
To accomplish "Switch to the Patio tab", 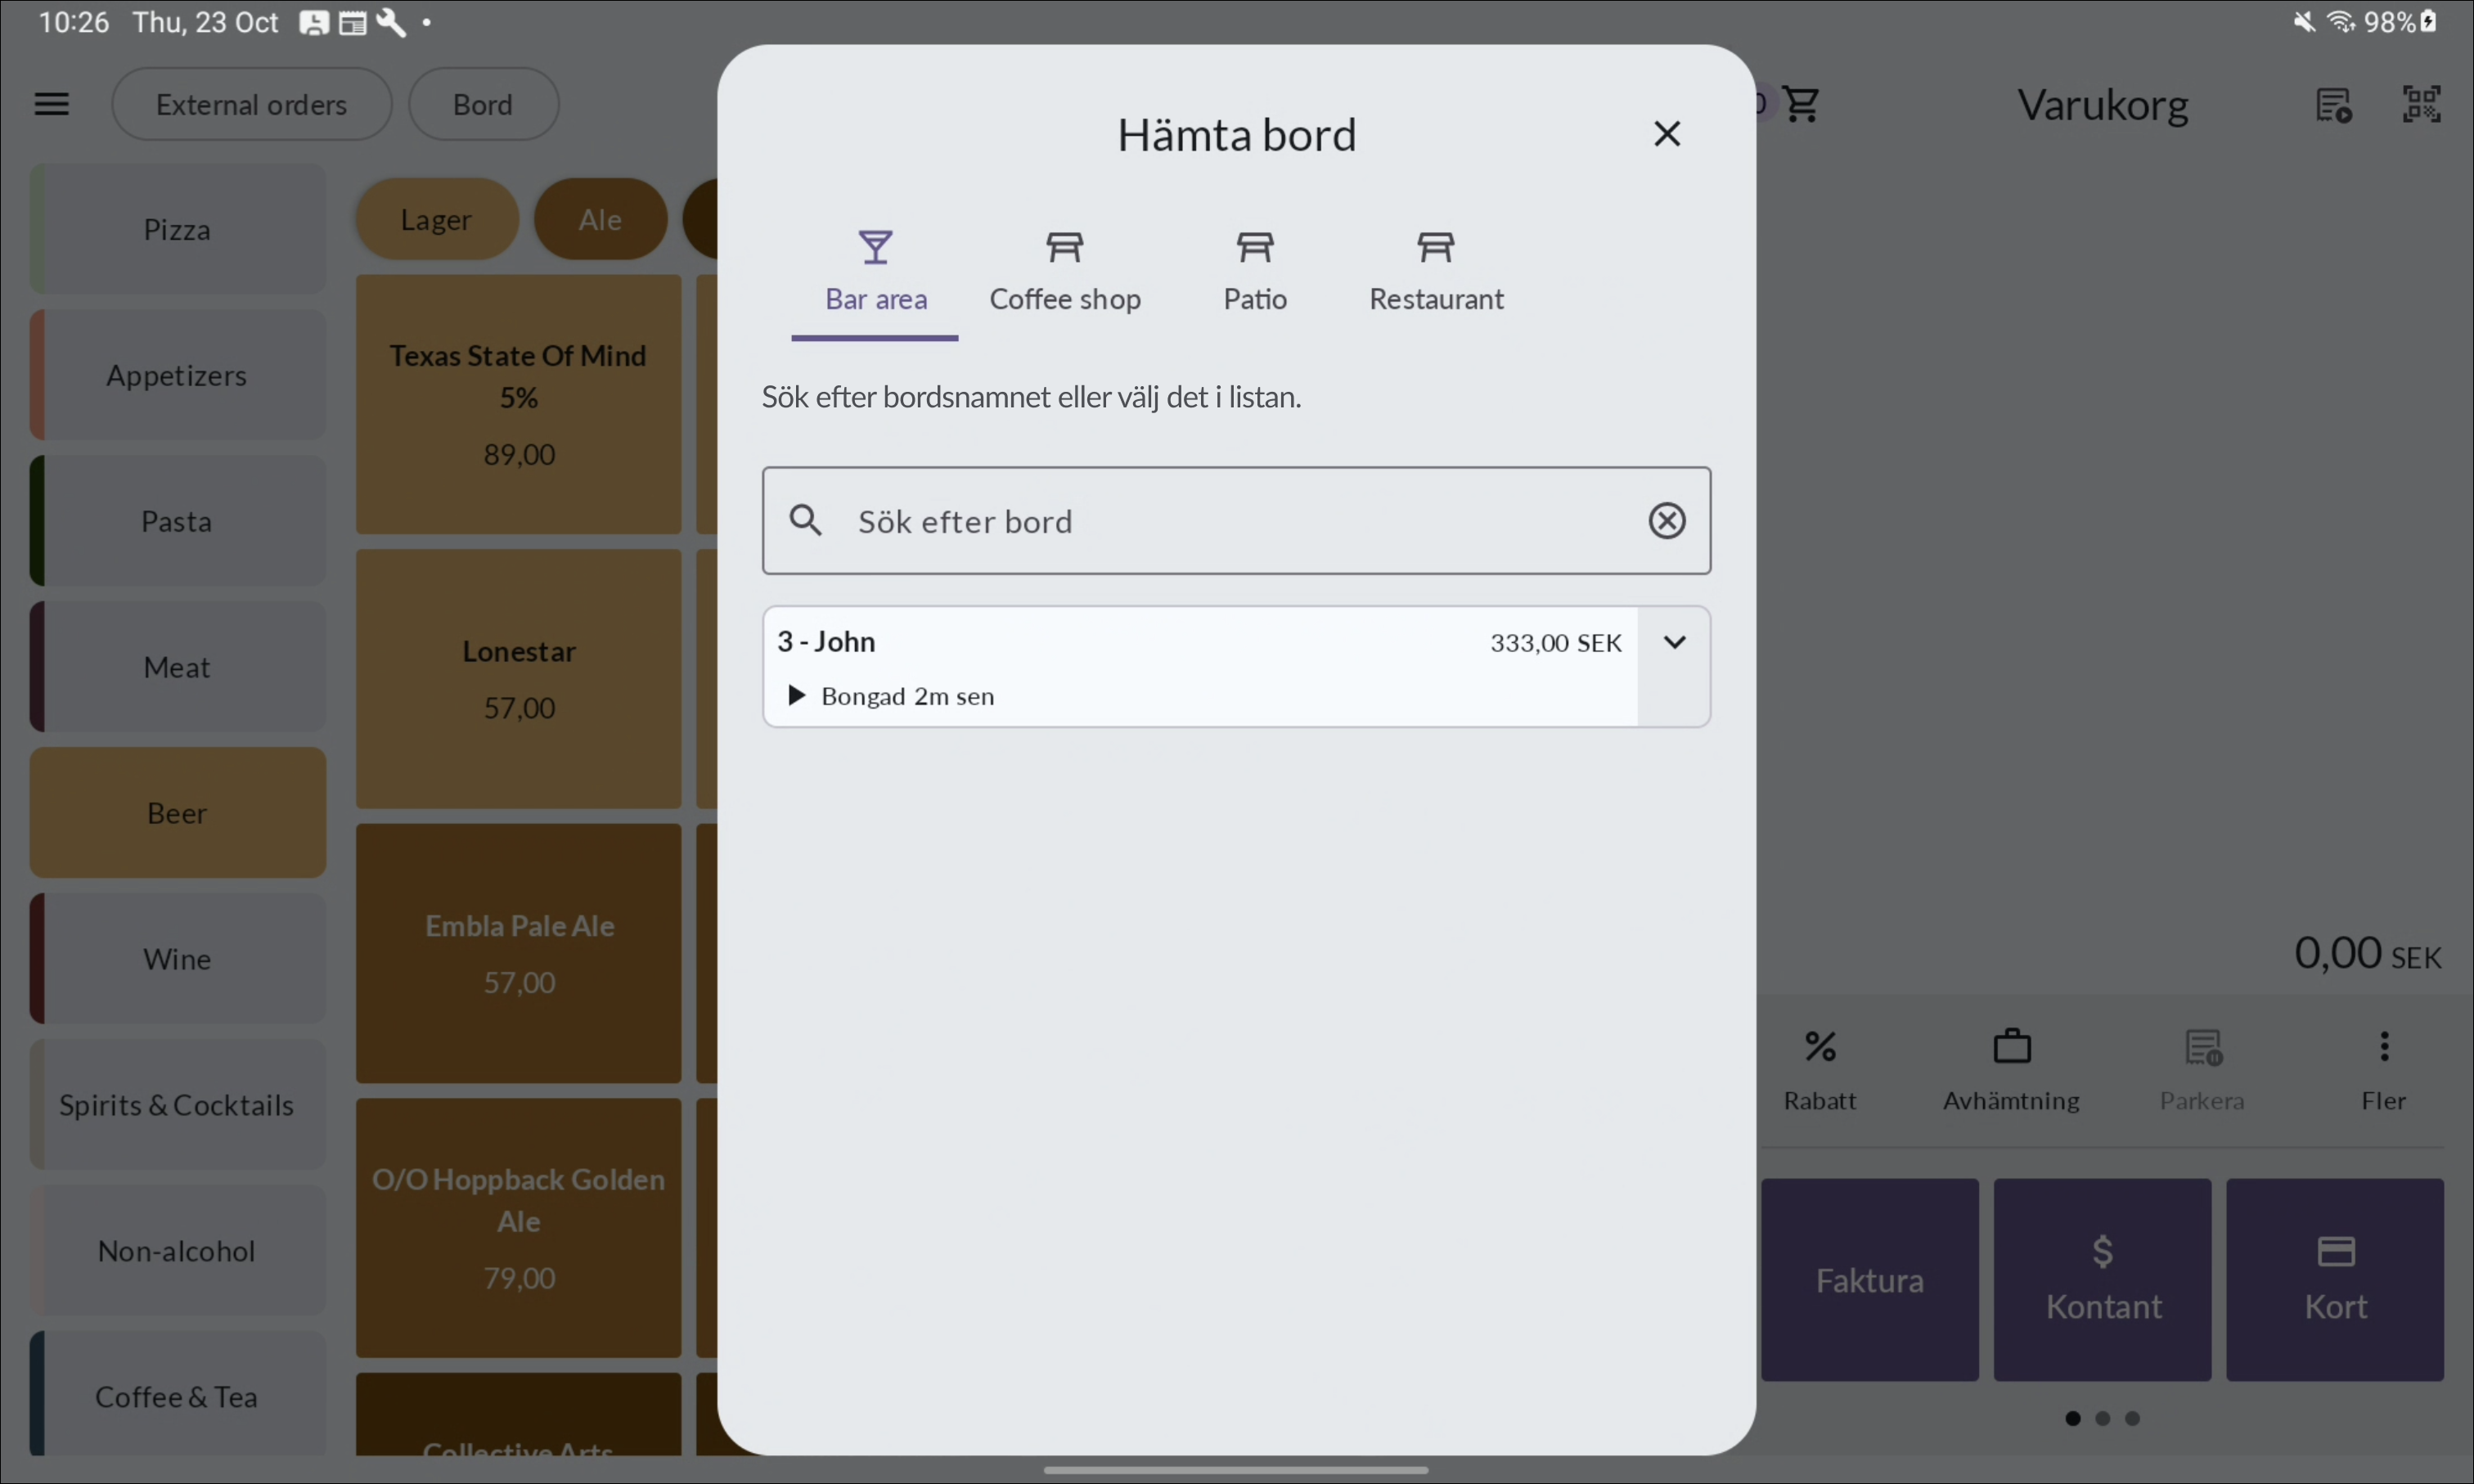I will point(1254,270).
